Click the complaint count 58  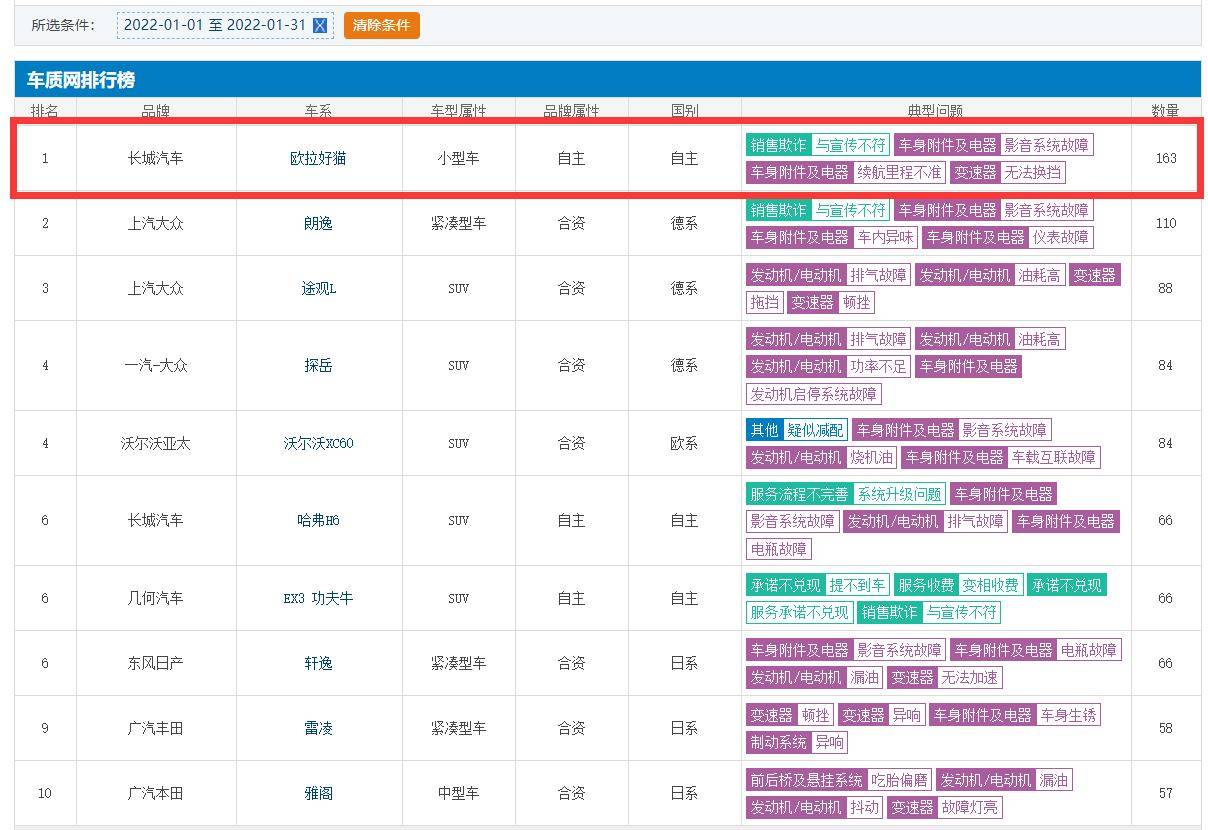(x=1165, y=728)
